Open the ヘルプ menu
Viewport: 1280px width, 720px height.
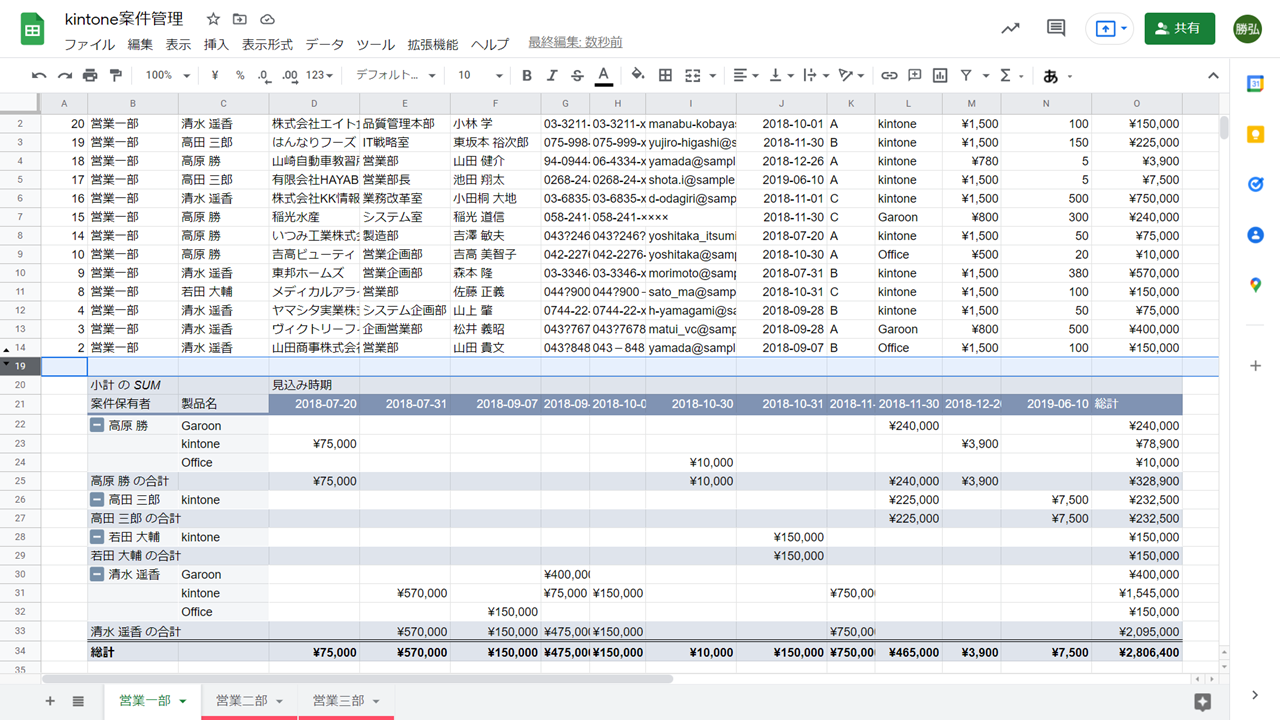tap(490, 44)
